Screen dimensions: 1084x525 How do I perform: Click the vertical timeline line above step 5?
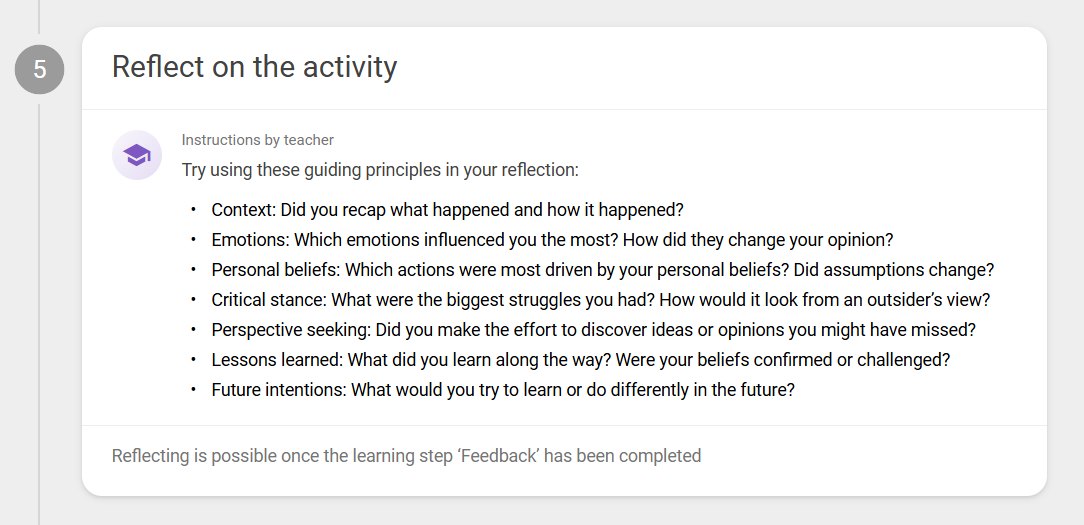(x=39, y=17)
